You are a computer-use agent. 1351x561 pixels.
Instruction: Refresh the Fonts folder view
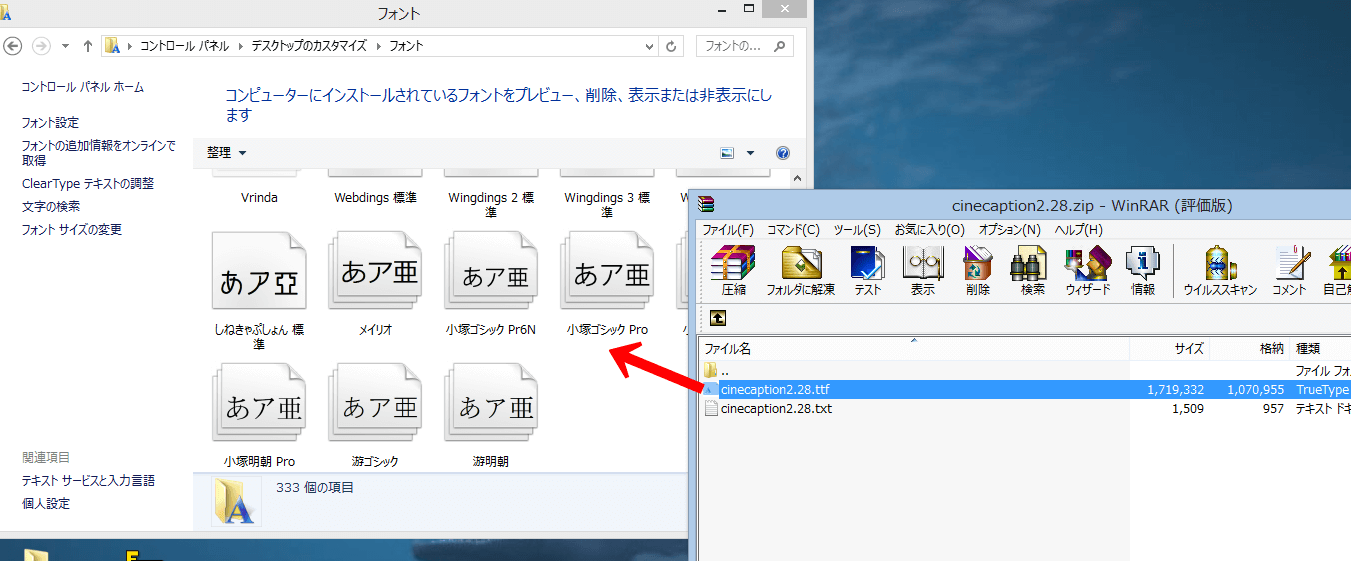click(672, 46)
